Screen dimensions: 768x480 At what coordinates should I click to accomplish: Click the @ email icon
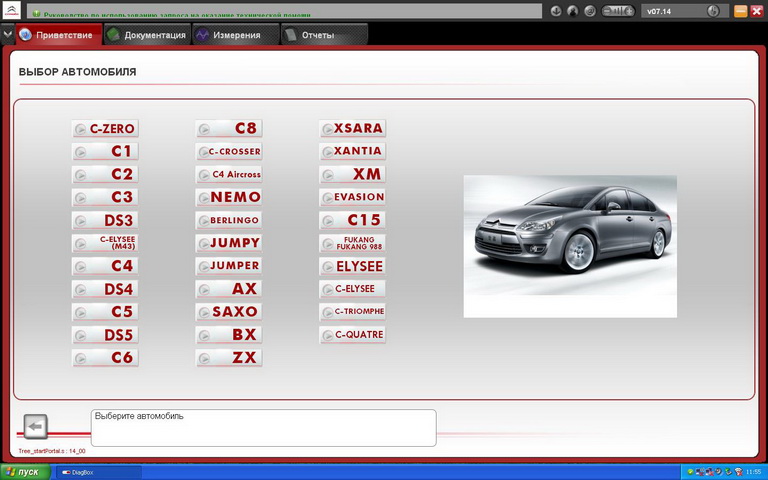pos(590,11)
